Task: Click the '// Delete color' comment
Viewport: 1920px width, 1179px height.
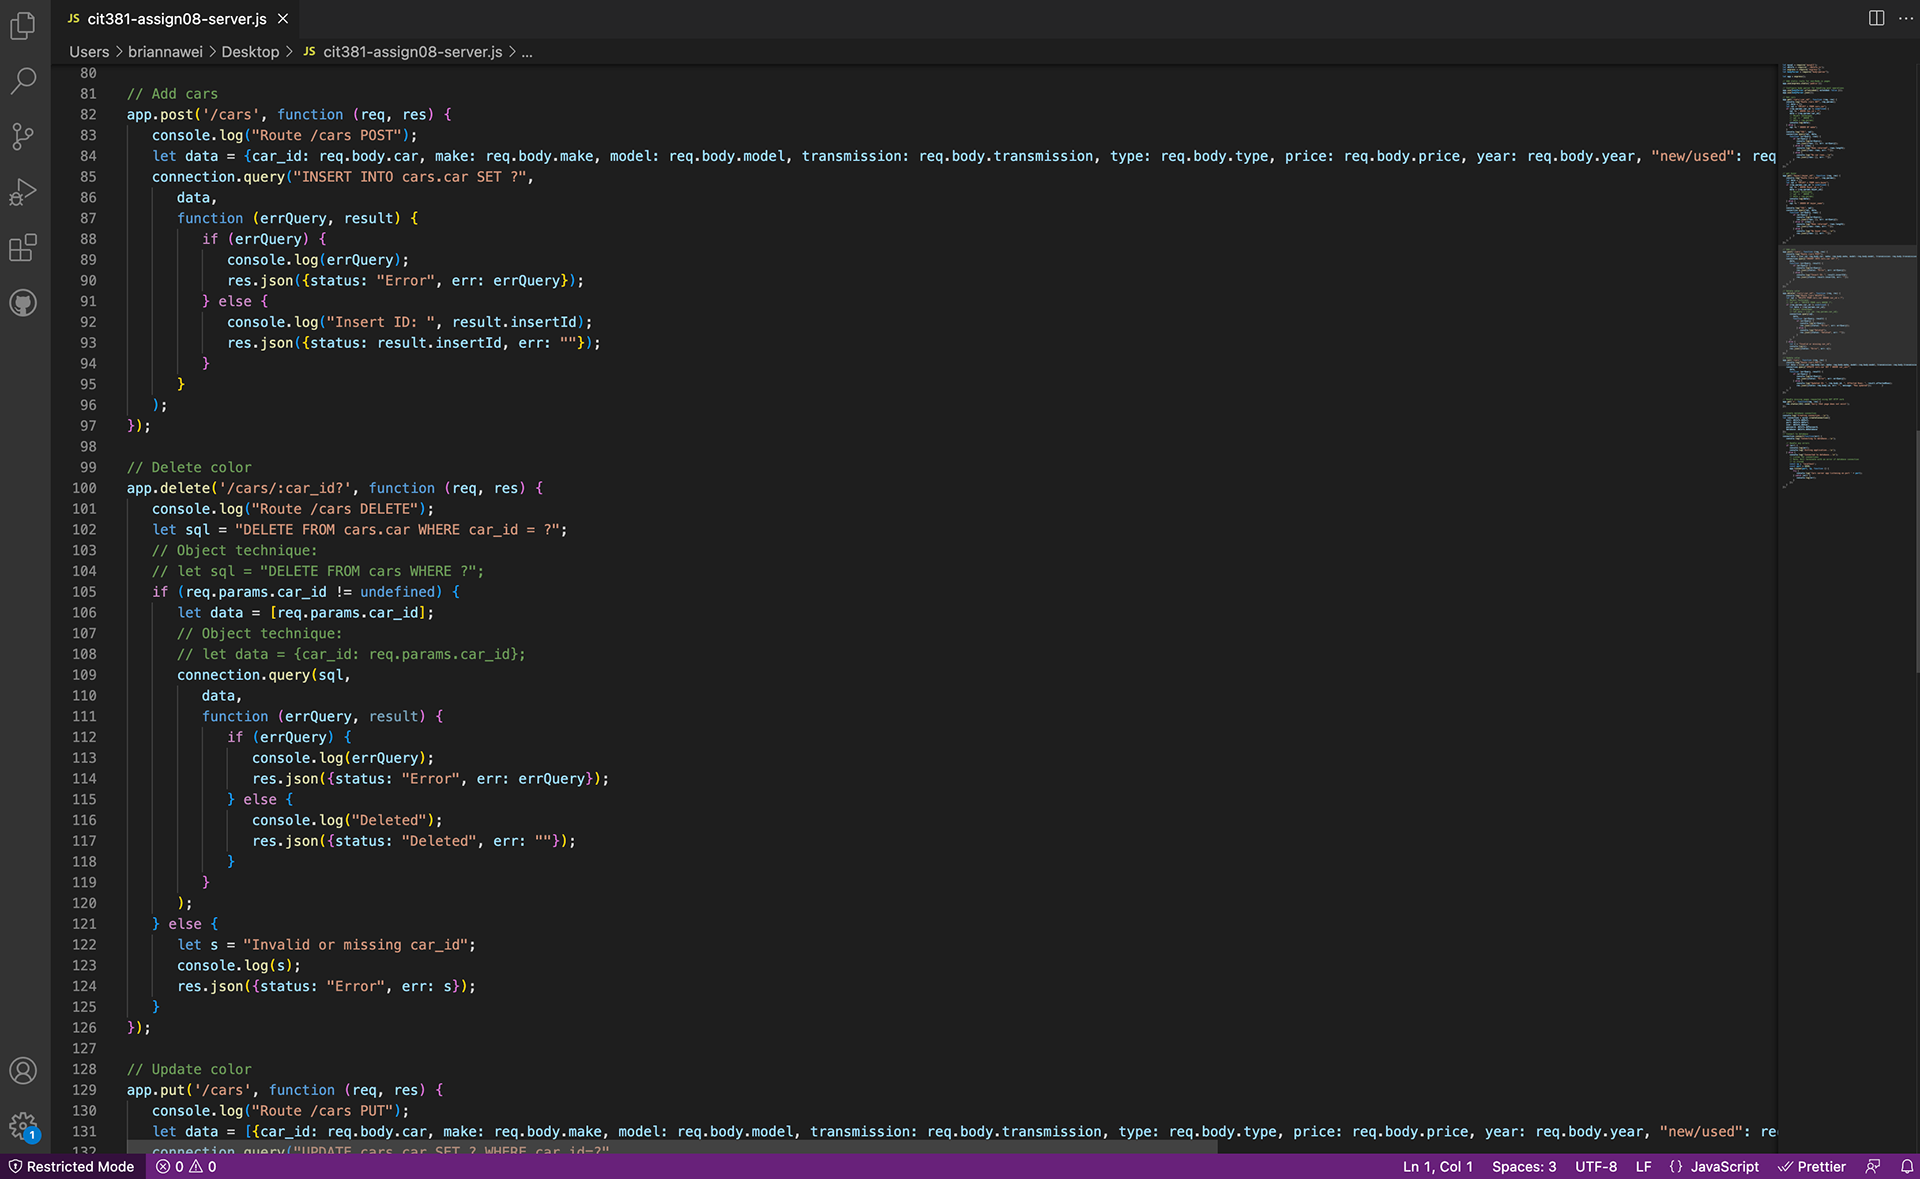Action: click(x=189, y=468)
